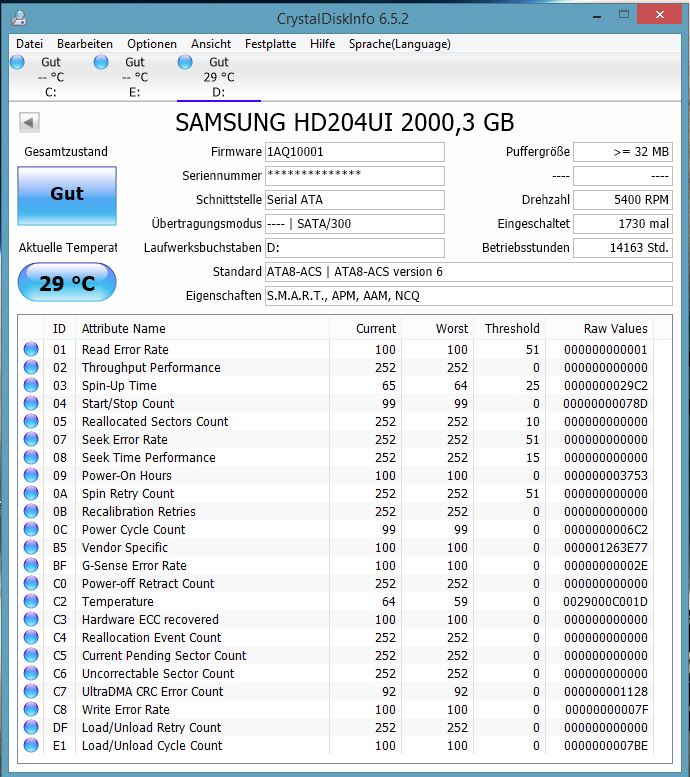Click status icon of Write Error Rate
690x777 pixels.
pyautogui.click(x=31, y=710)
